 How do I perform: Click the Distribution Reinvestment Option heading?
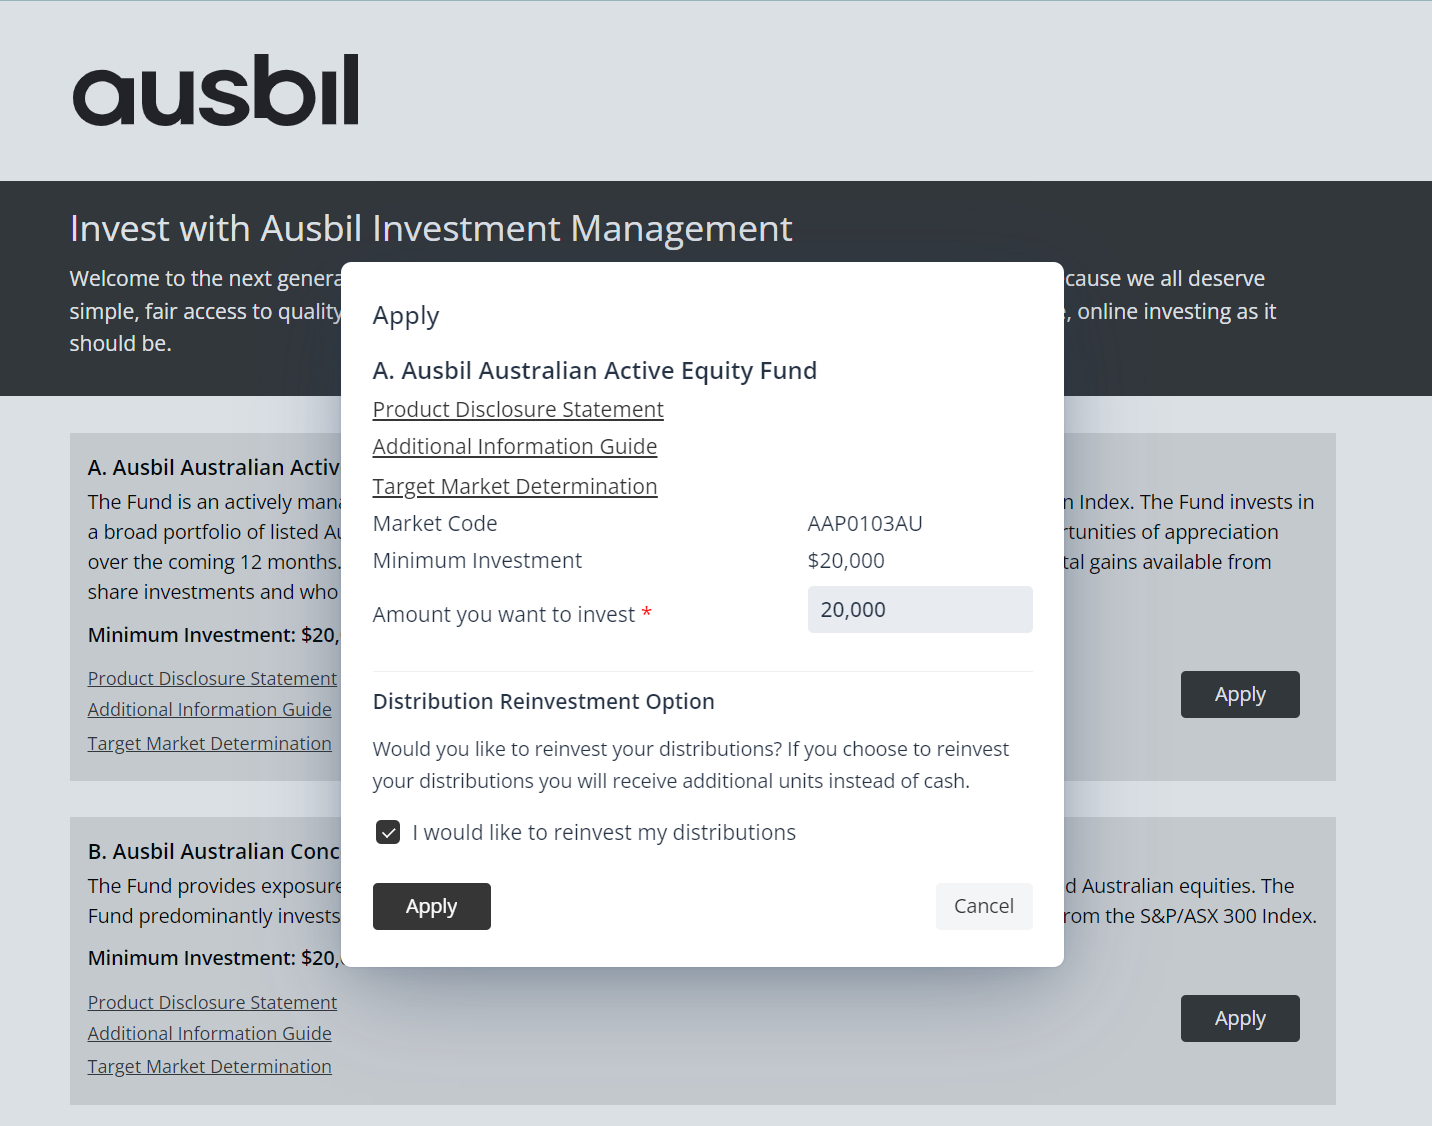tap(543, 701)
